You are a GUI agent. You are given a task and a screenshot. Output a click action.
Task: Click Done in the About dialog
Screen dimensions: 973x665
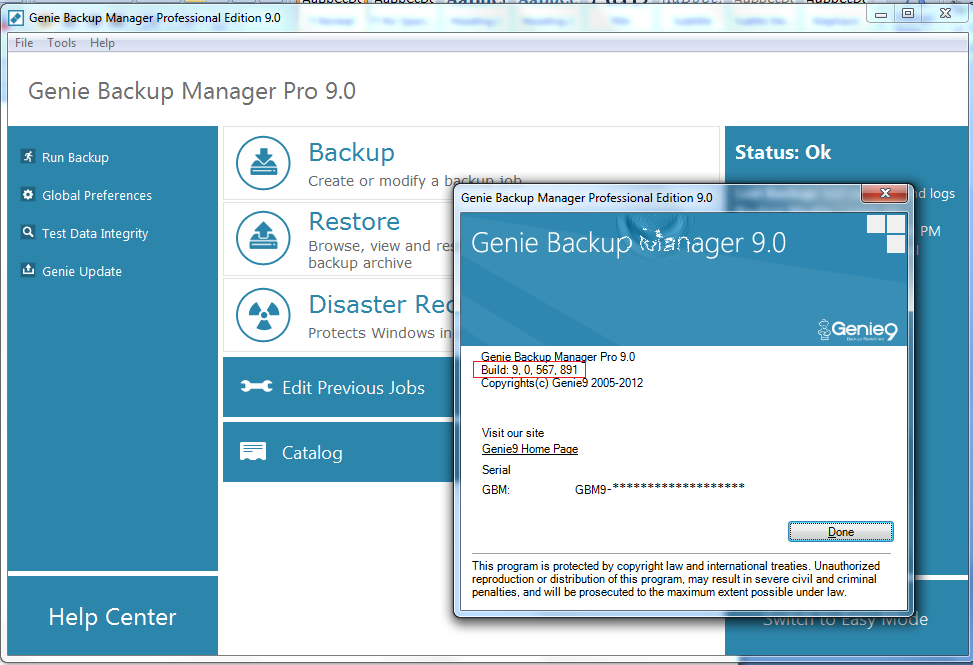click(x=841, y=532)
